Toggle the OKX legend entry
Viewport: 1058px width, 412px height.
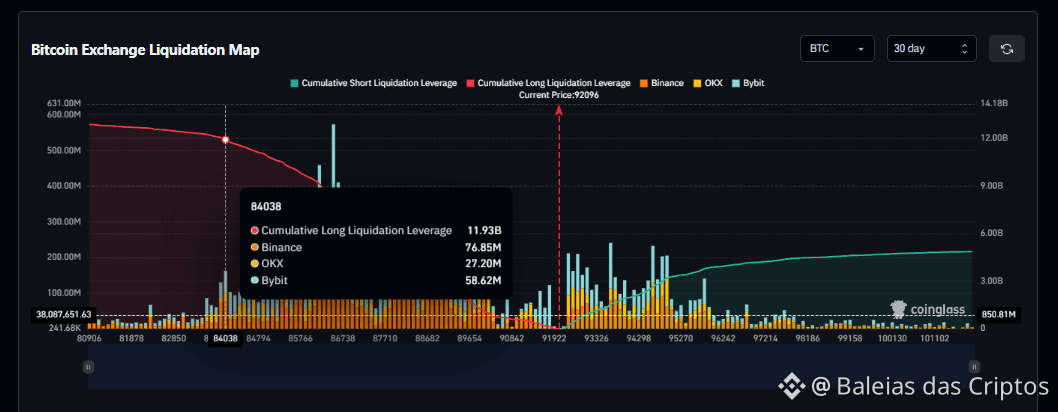coord(707,82)
